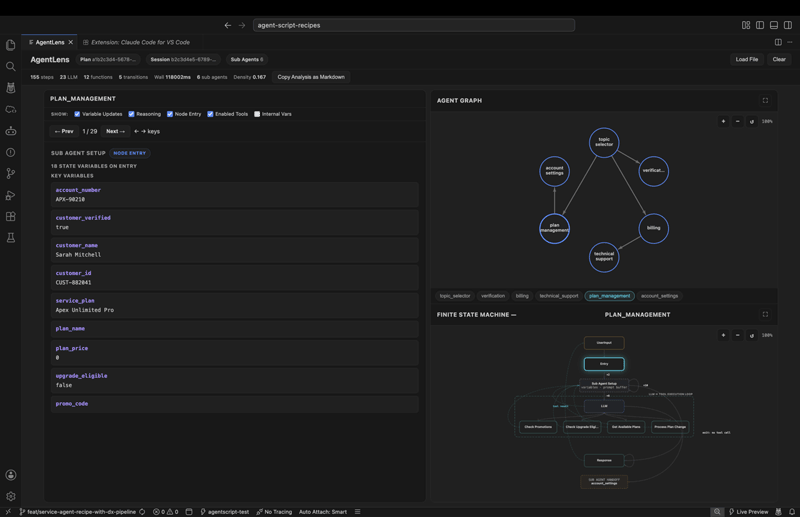The height and width of the screenshot is (517, 800).
Task: Click the account settings graph node
Action: coord(555,171)
